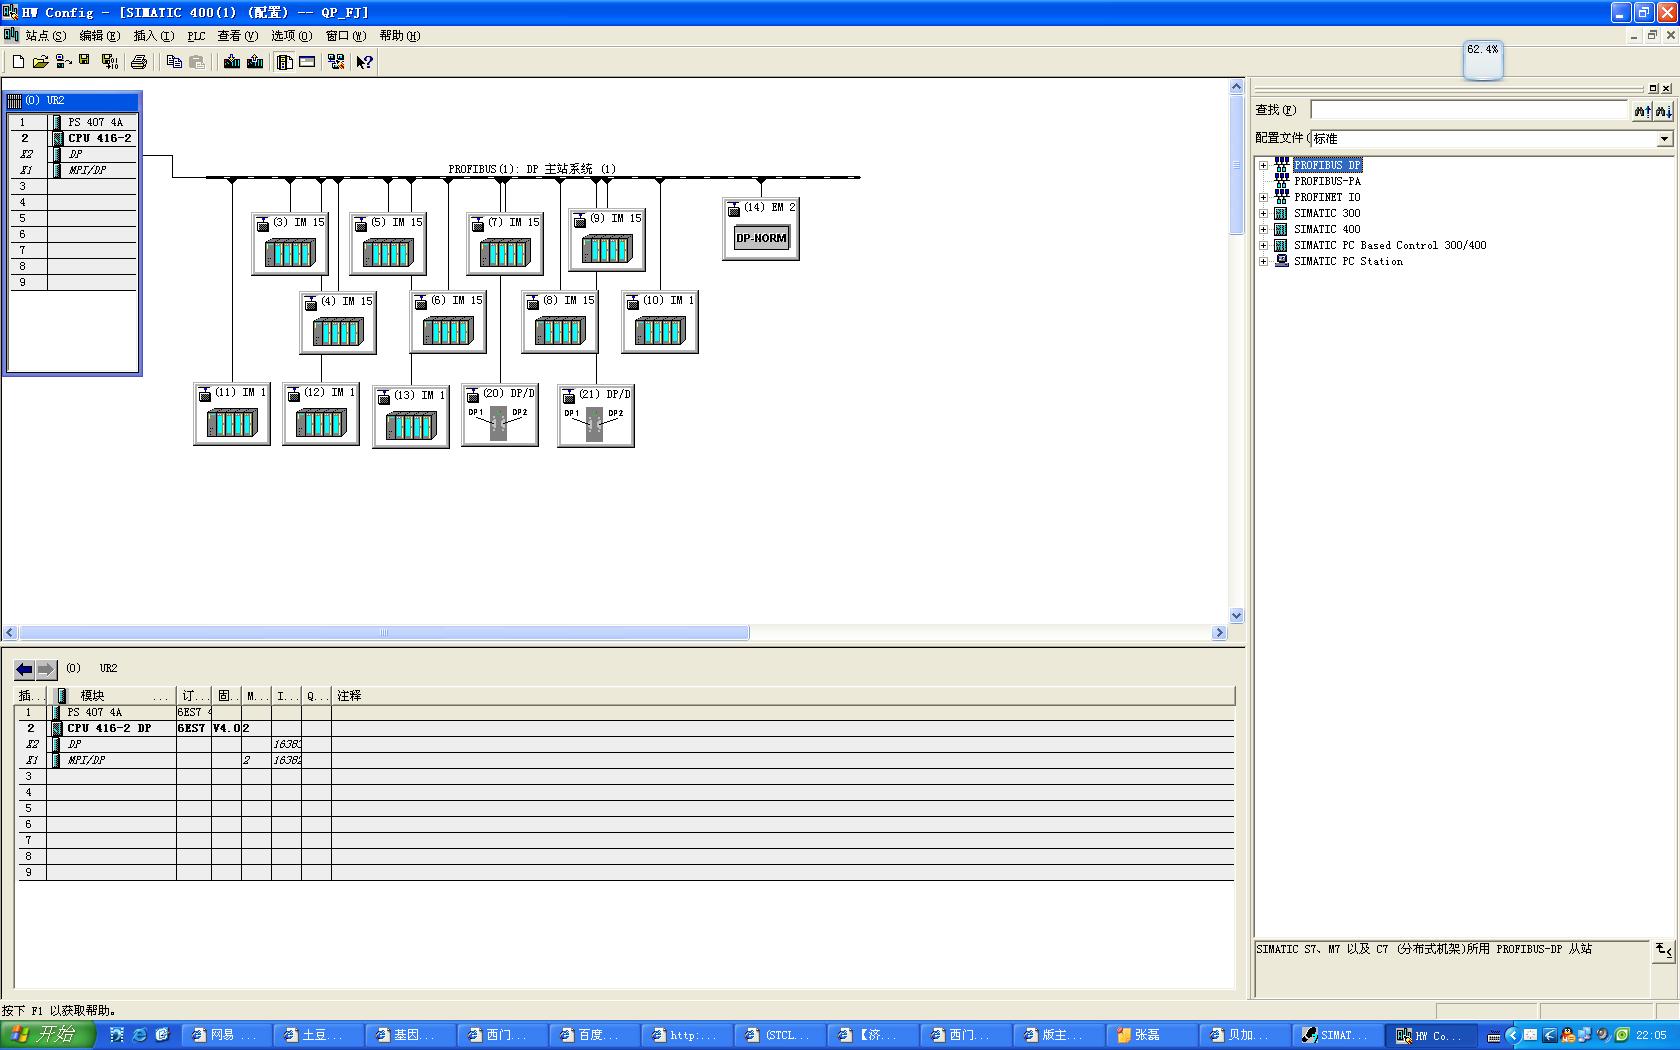Click the back navigation arrow in detail pane

click(24, 669)
